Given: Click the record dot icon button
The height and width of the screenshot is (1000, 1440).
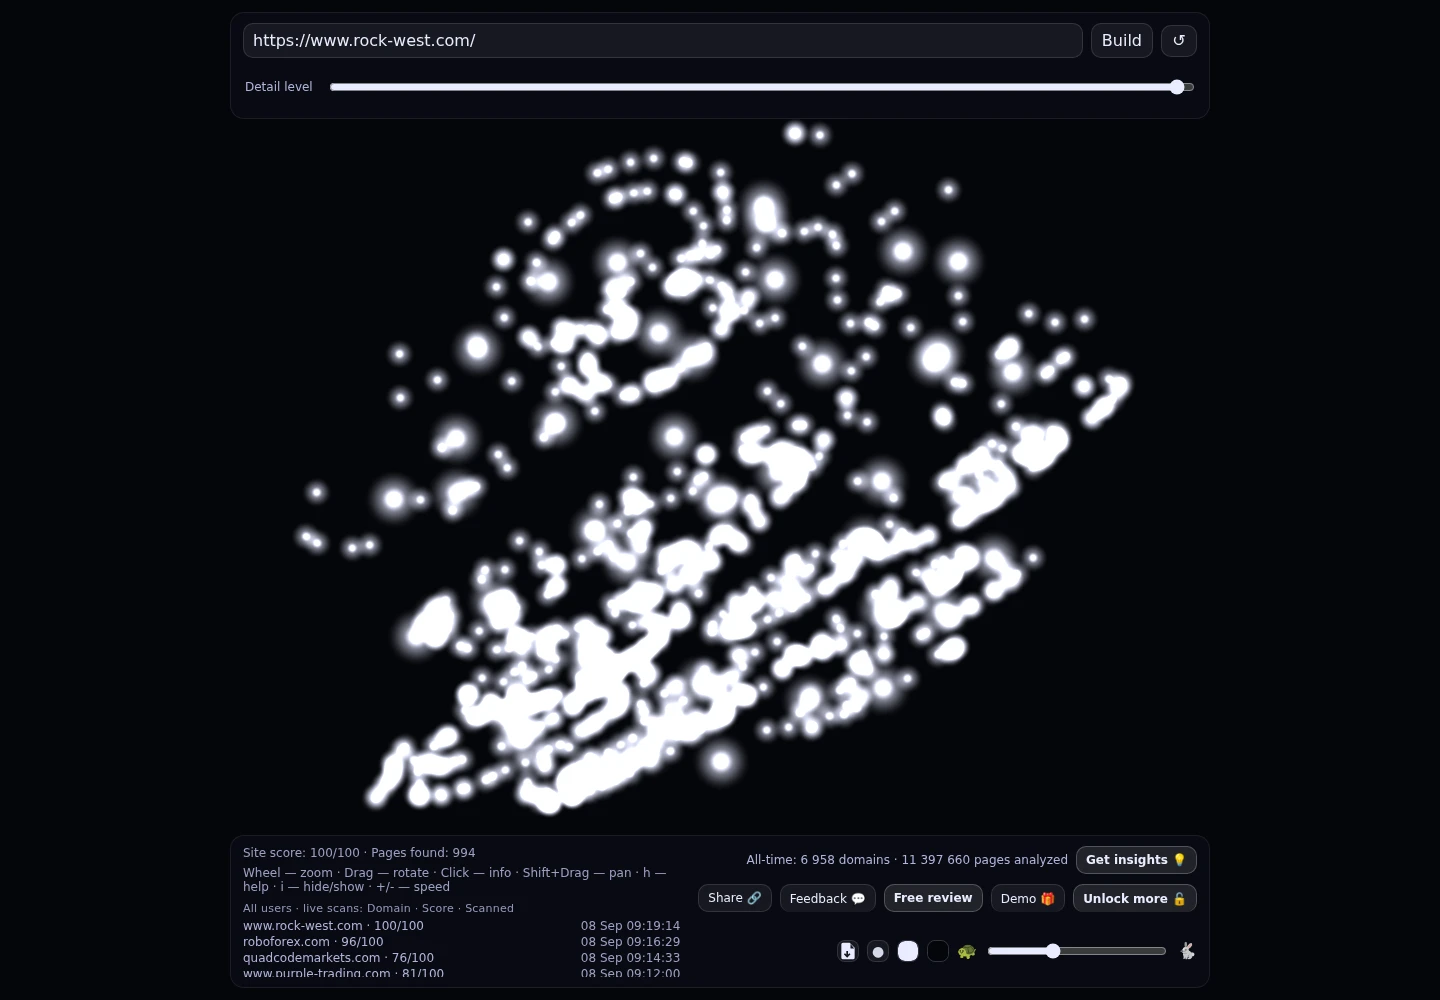Looking at the screenshot, I should pos(878,951).
